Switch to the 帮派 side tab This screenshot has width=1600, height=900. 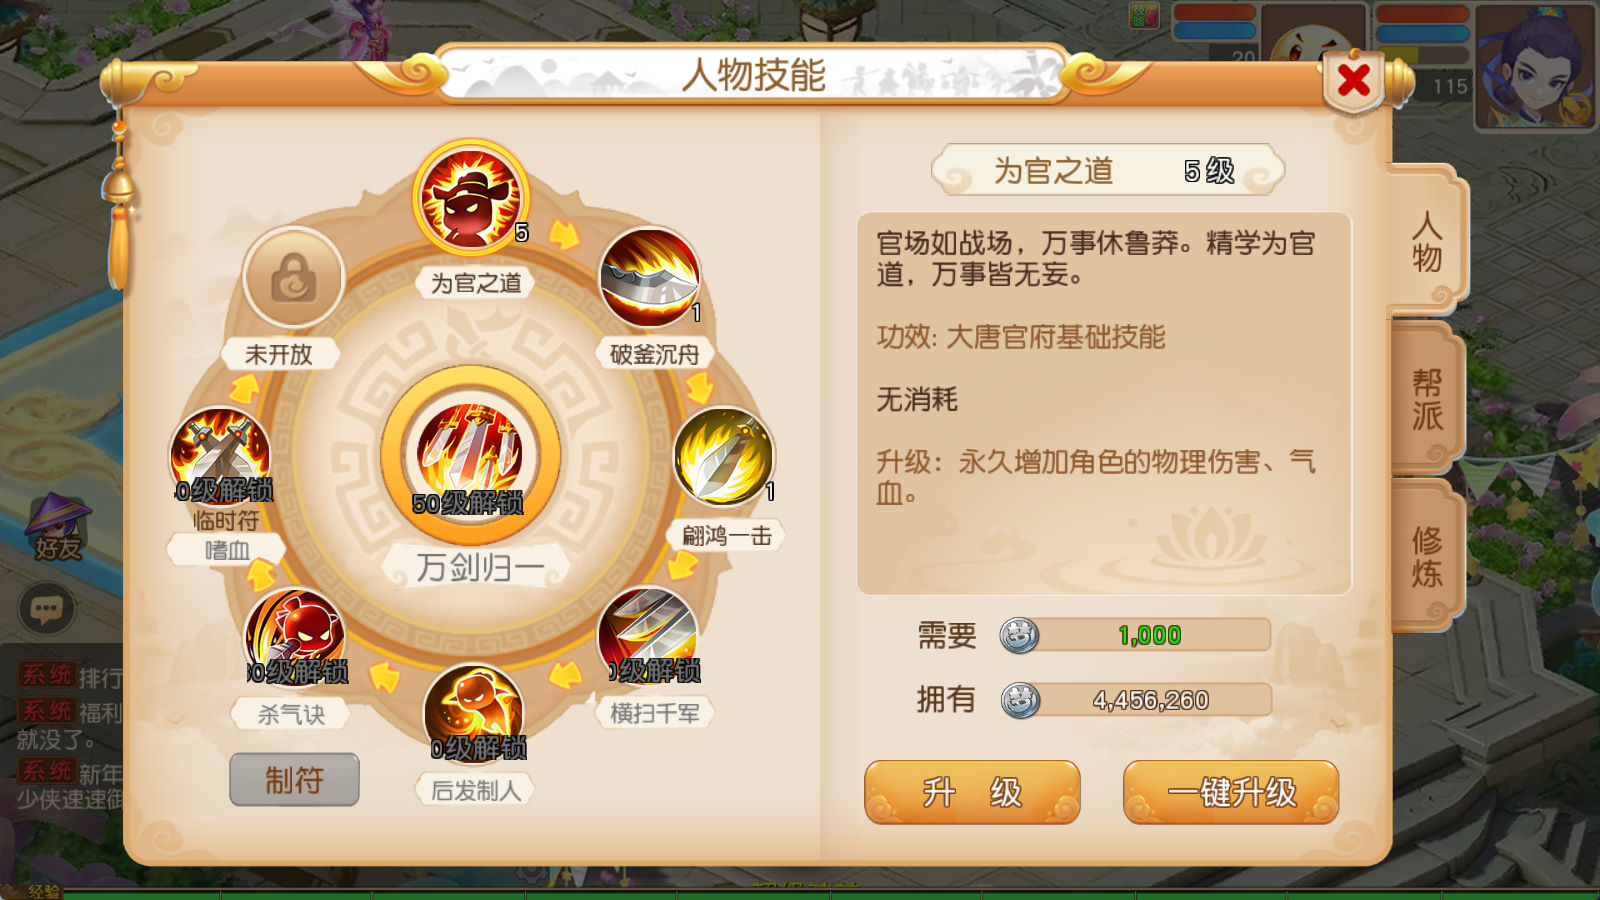point(1427,399)
